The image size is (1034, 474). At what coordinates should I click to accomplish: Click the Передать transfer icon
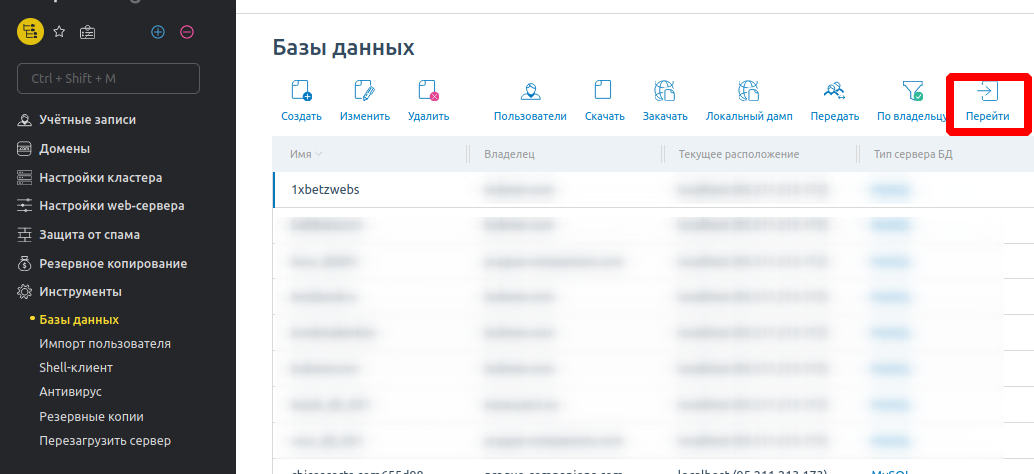point(834,92)
